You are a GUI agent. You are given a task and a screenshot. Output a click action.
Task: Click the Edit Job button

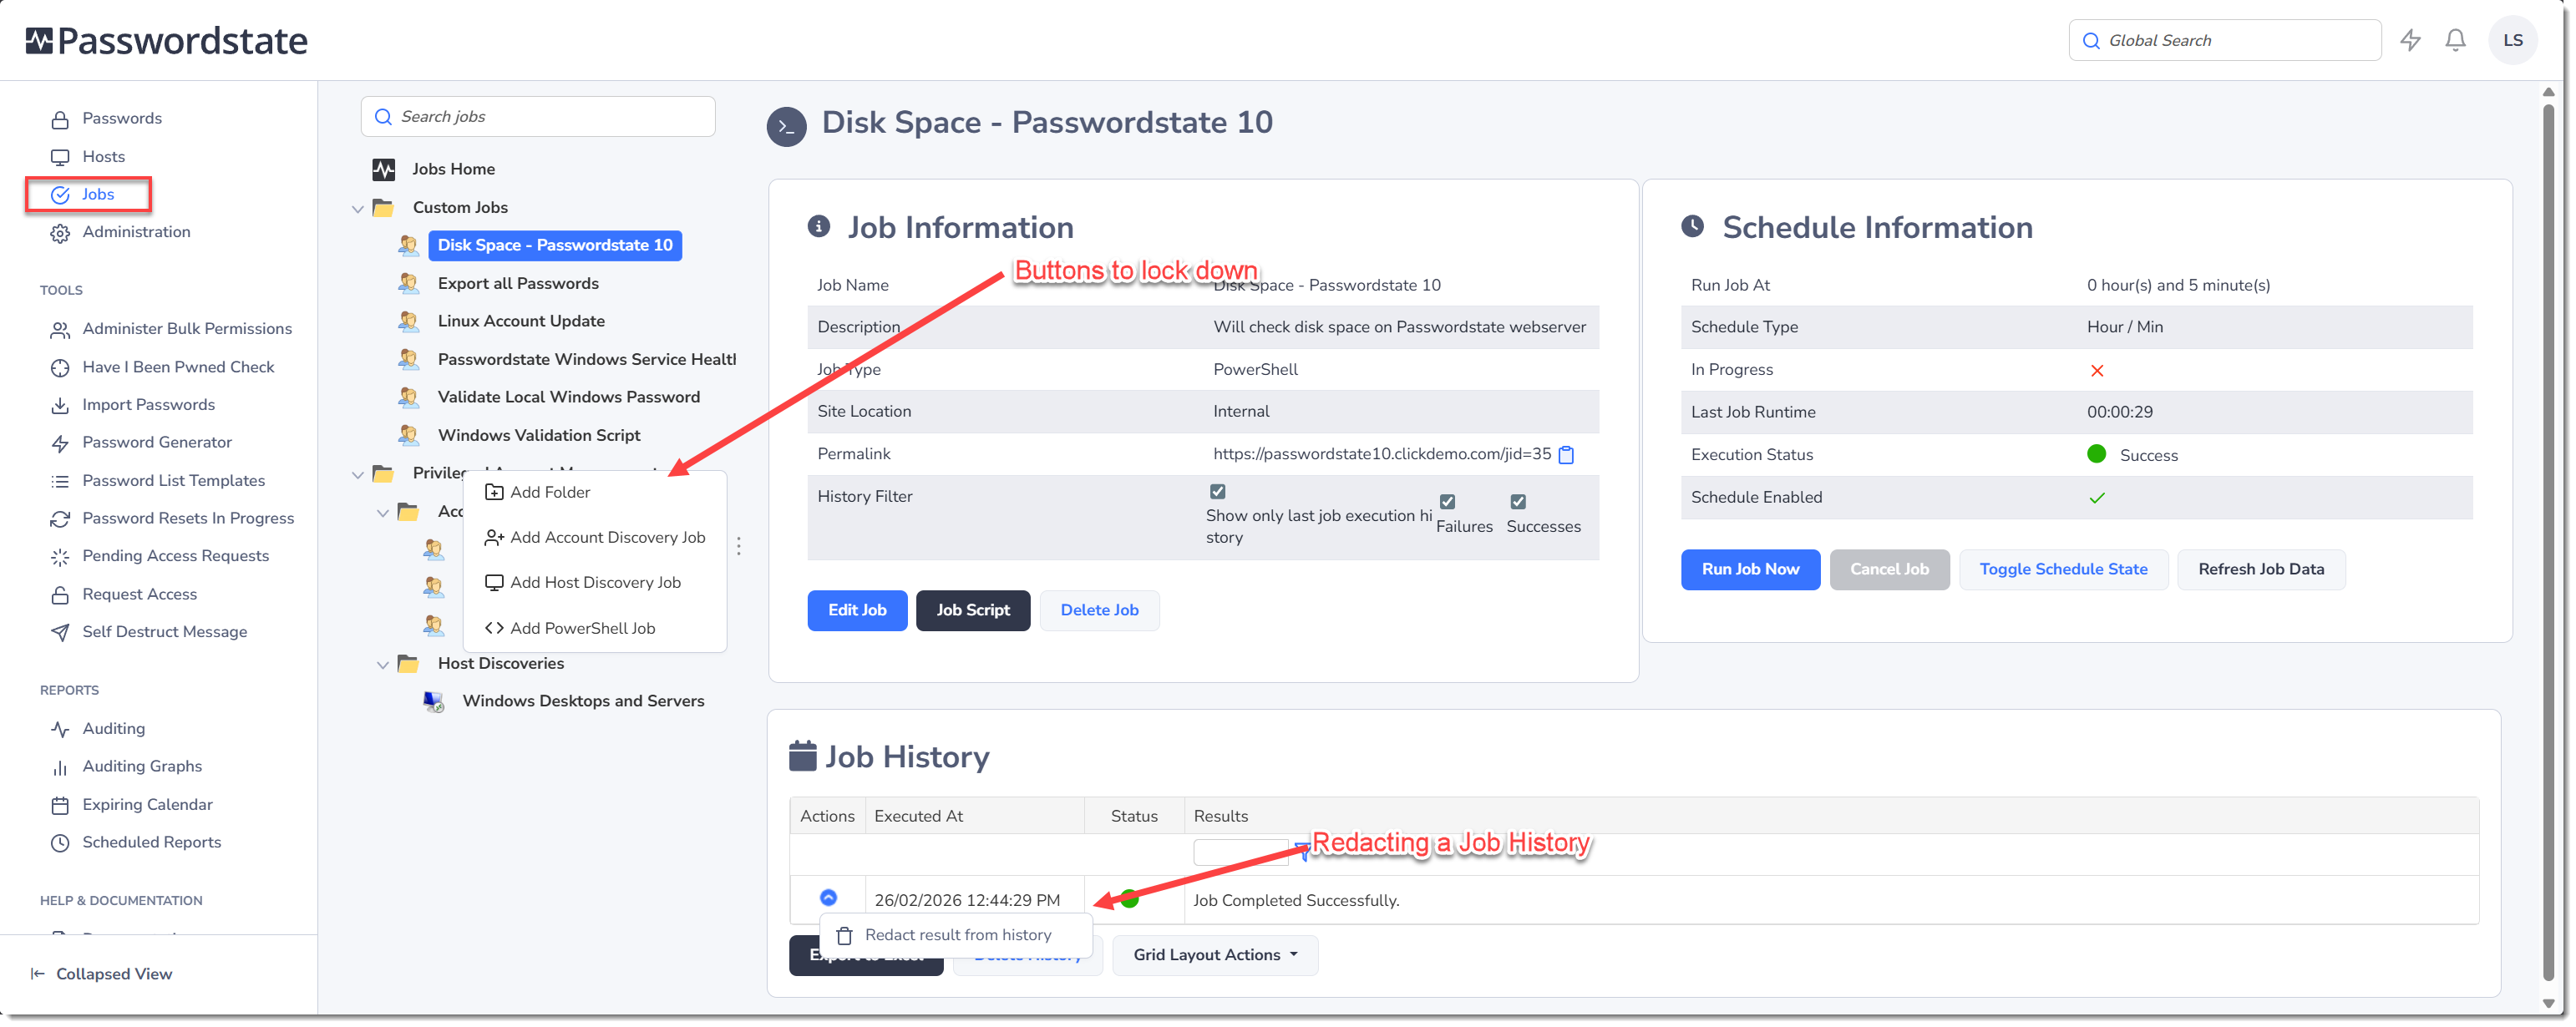click(857, 611)
